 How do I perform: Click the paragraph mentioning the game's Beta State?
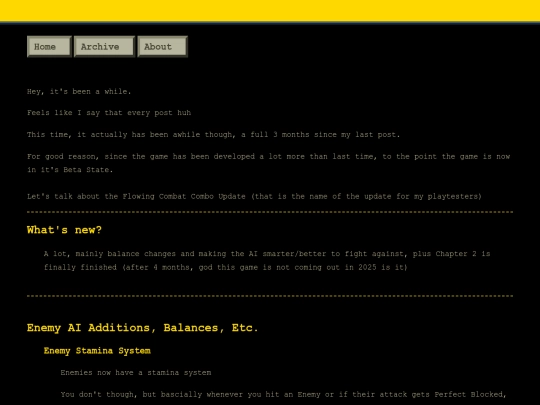pyautogui.click(x=269, y=163)
